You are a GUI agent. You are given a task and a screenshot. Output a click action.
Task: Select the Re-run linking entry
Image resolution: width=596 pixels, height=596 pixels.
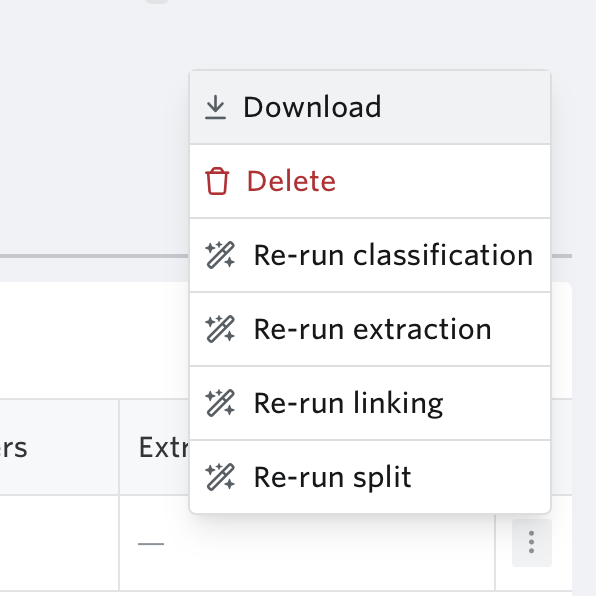click(370, 403)
